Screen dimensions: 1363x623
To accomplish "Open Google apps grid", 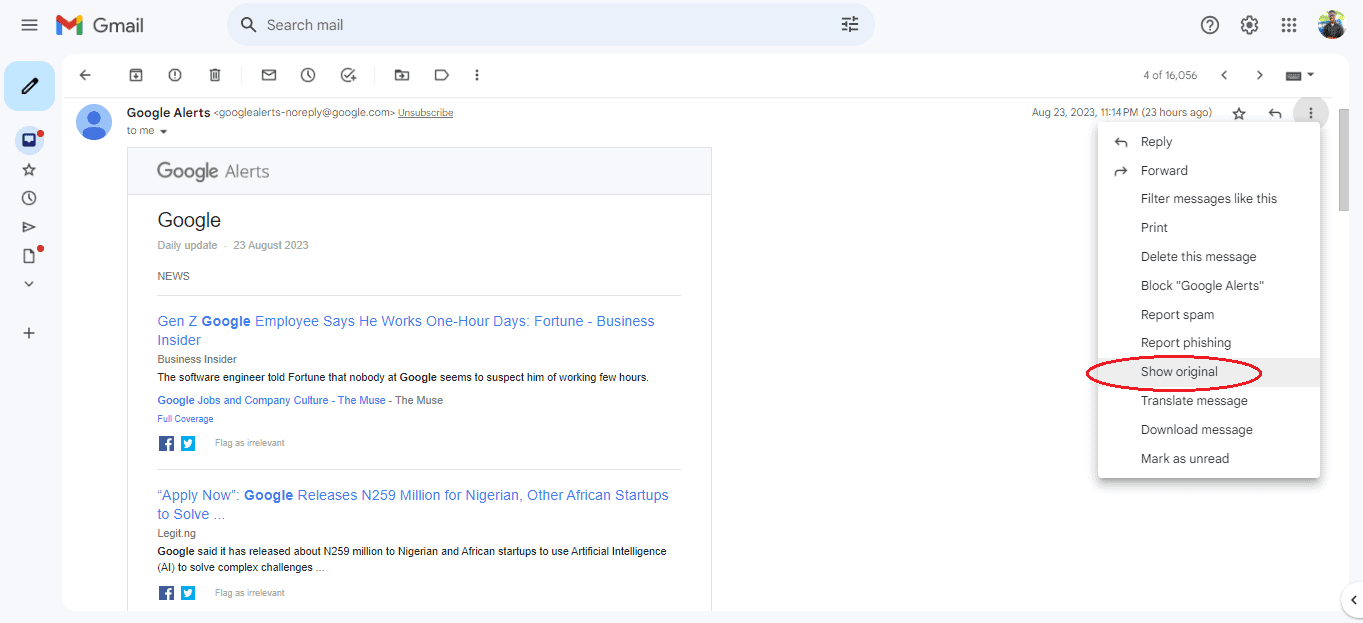I will tap(1289, 25).
